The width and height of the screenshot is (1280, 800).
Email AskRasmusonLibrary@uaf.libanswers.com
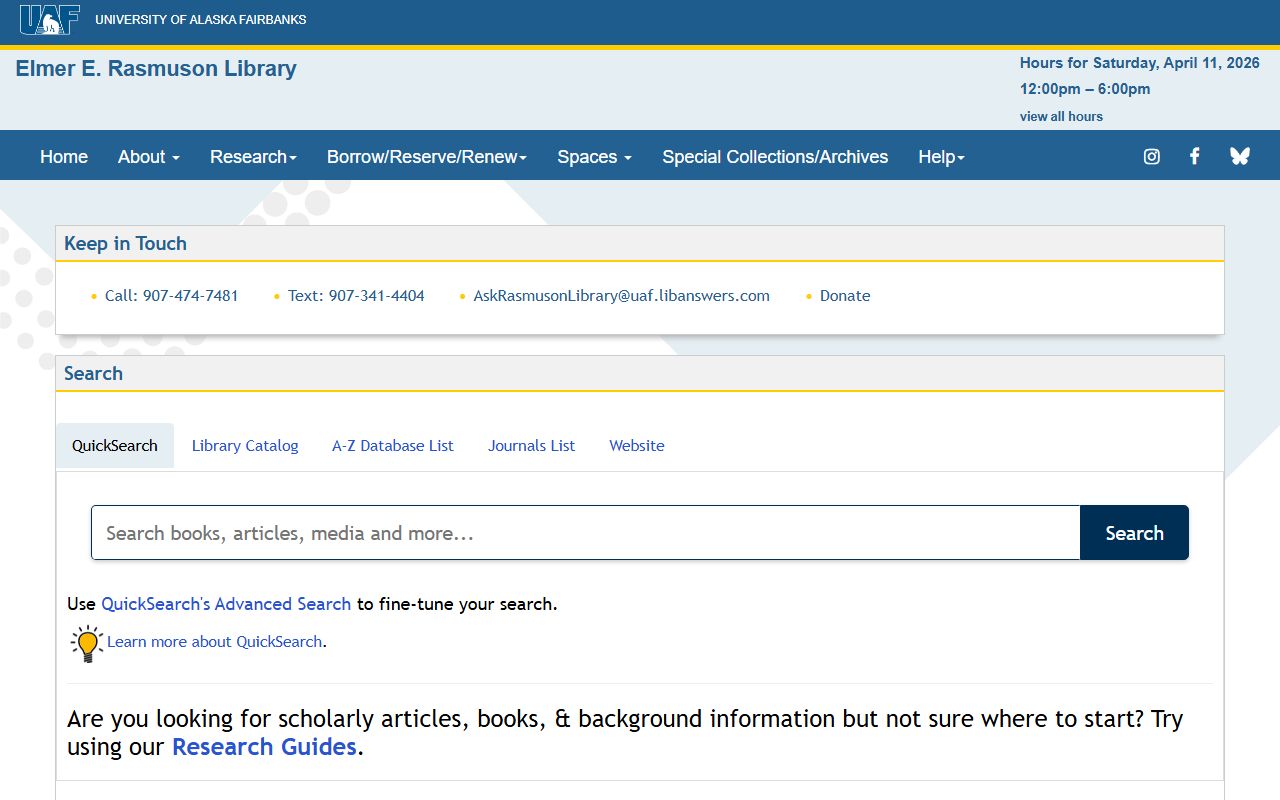[622, 296]
